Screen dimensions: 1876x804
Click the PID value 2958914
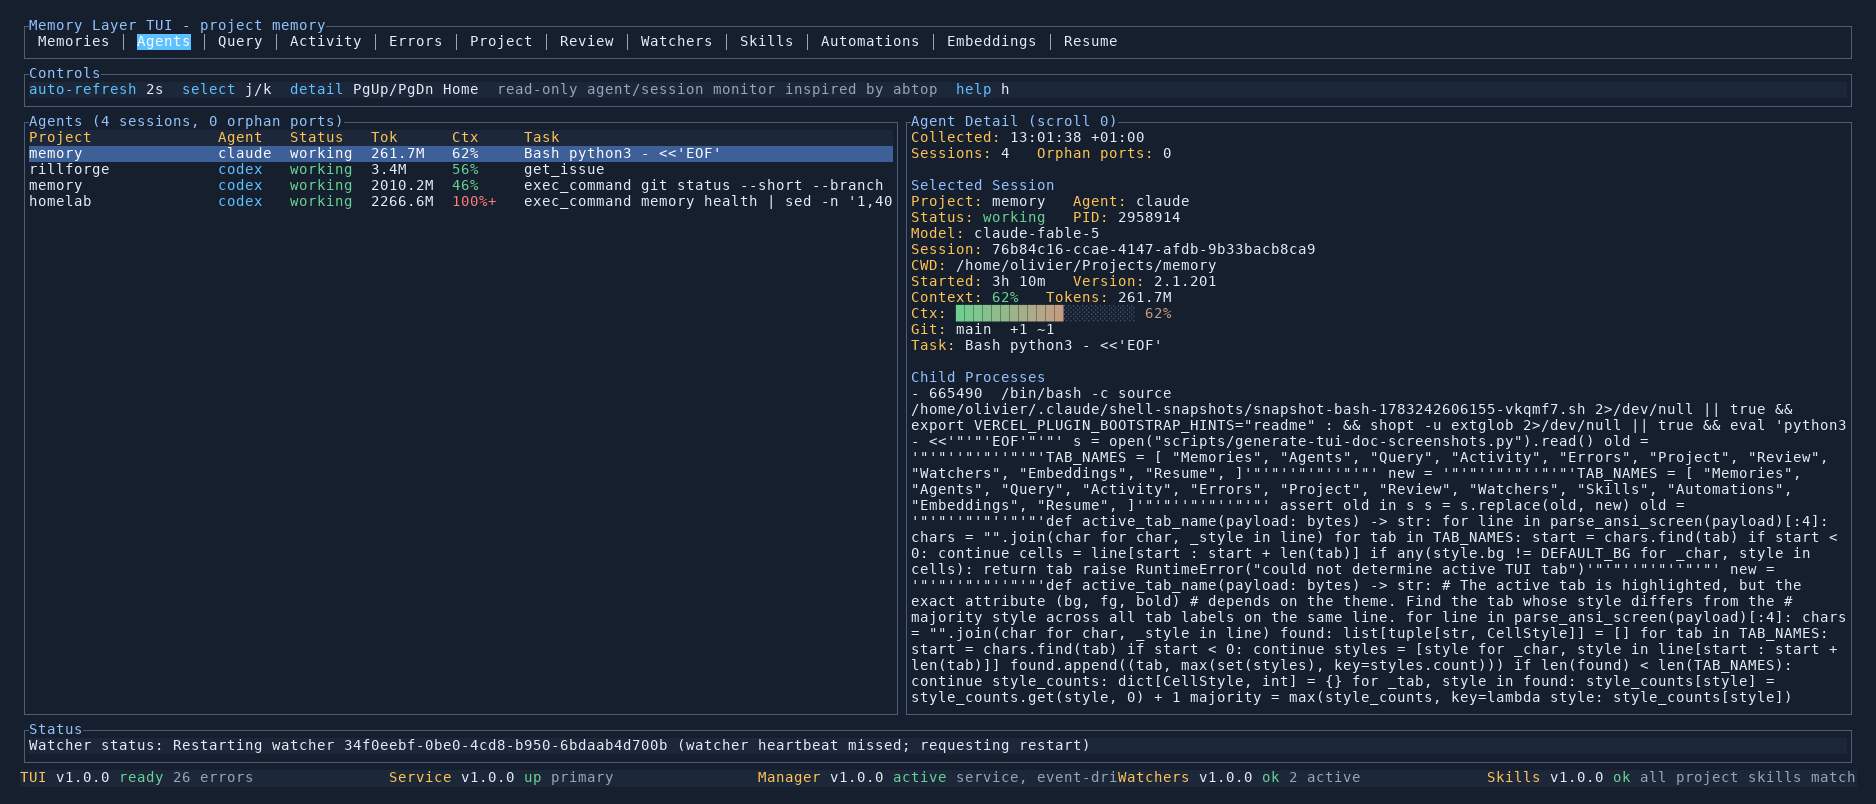1148,217
